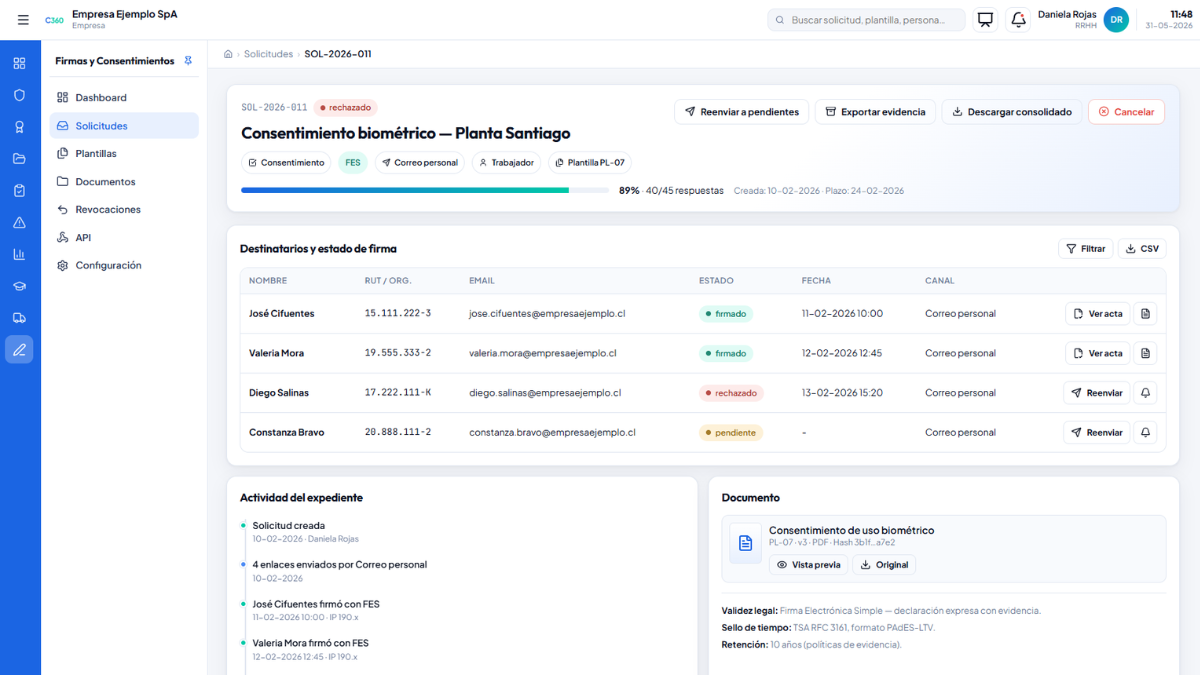Open the presentation screen icon in header
The image size is (1200, 675).
coord(985,20)
